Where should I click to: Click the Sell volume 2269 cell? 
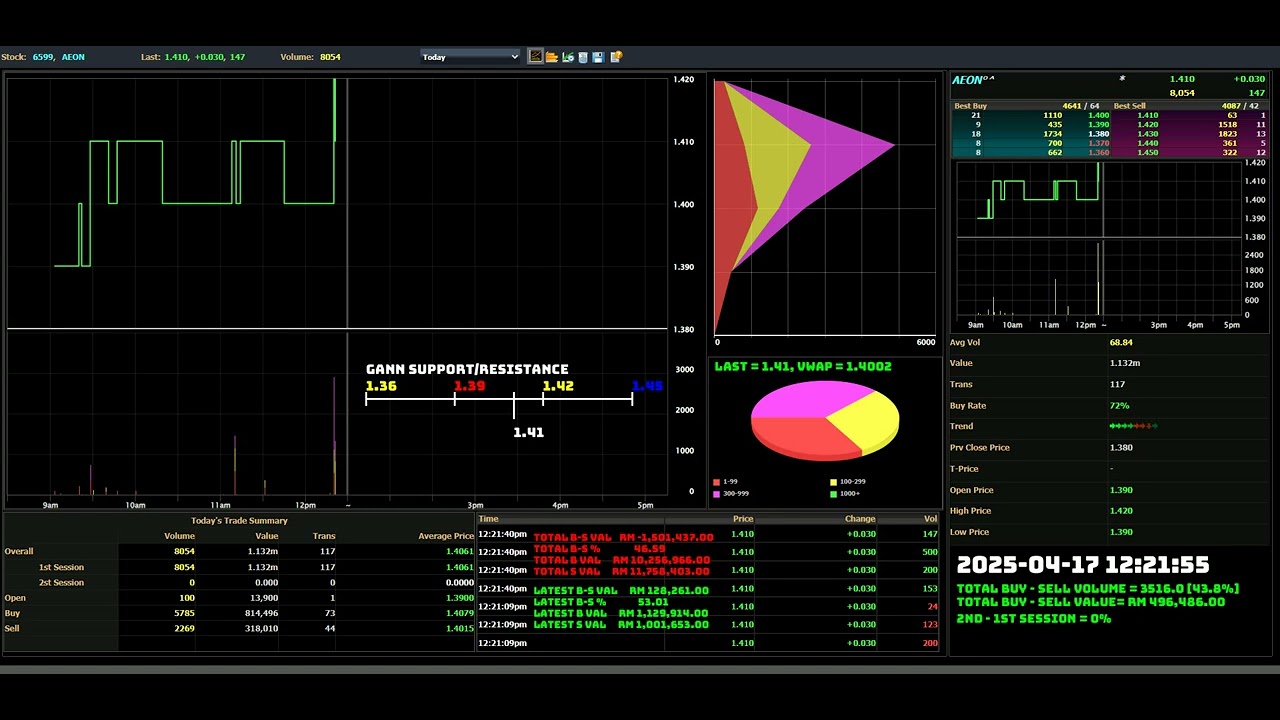tap(183, 629)
